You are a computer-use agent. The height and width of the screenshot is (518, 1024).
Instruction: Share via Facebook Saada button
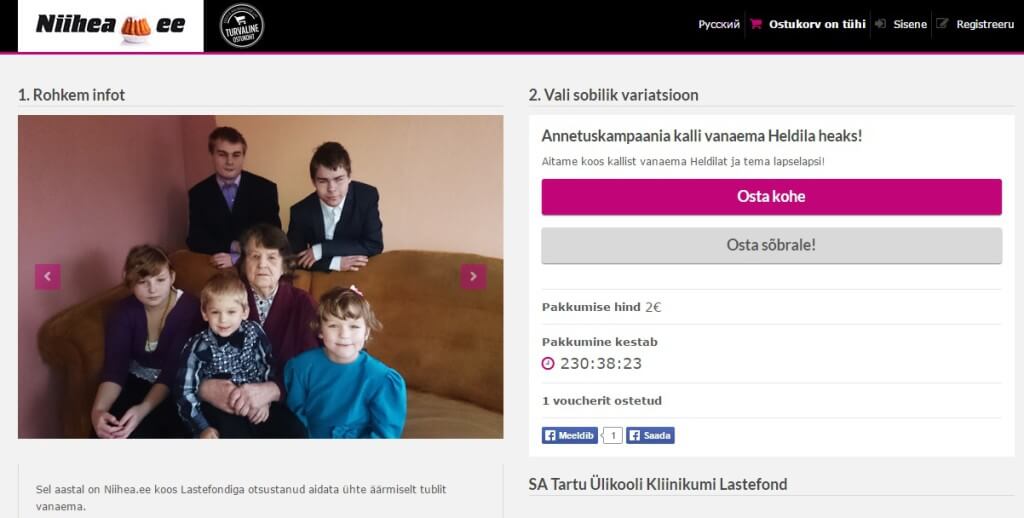click(650, 436)
